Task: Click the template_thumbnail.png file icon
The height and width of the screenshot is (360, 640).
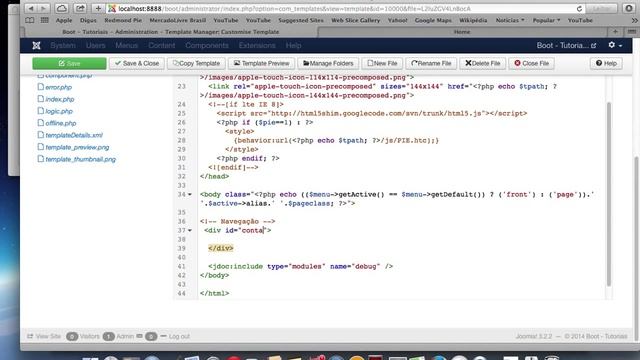Action: [x=40, y=159]
